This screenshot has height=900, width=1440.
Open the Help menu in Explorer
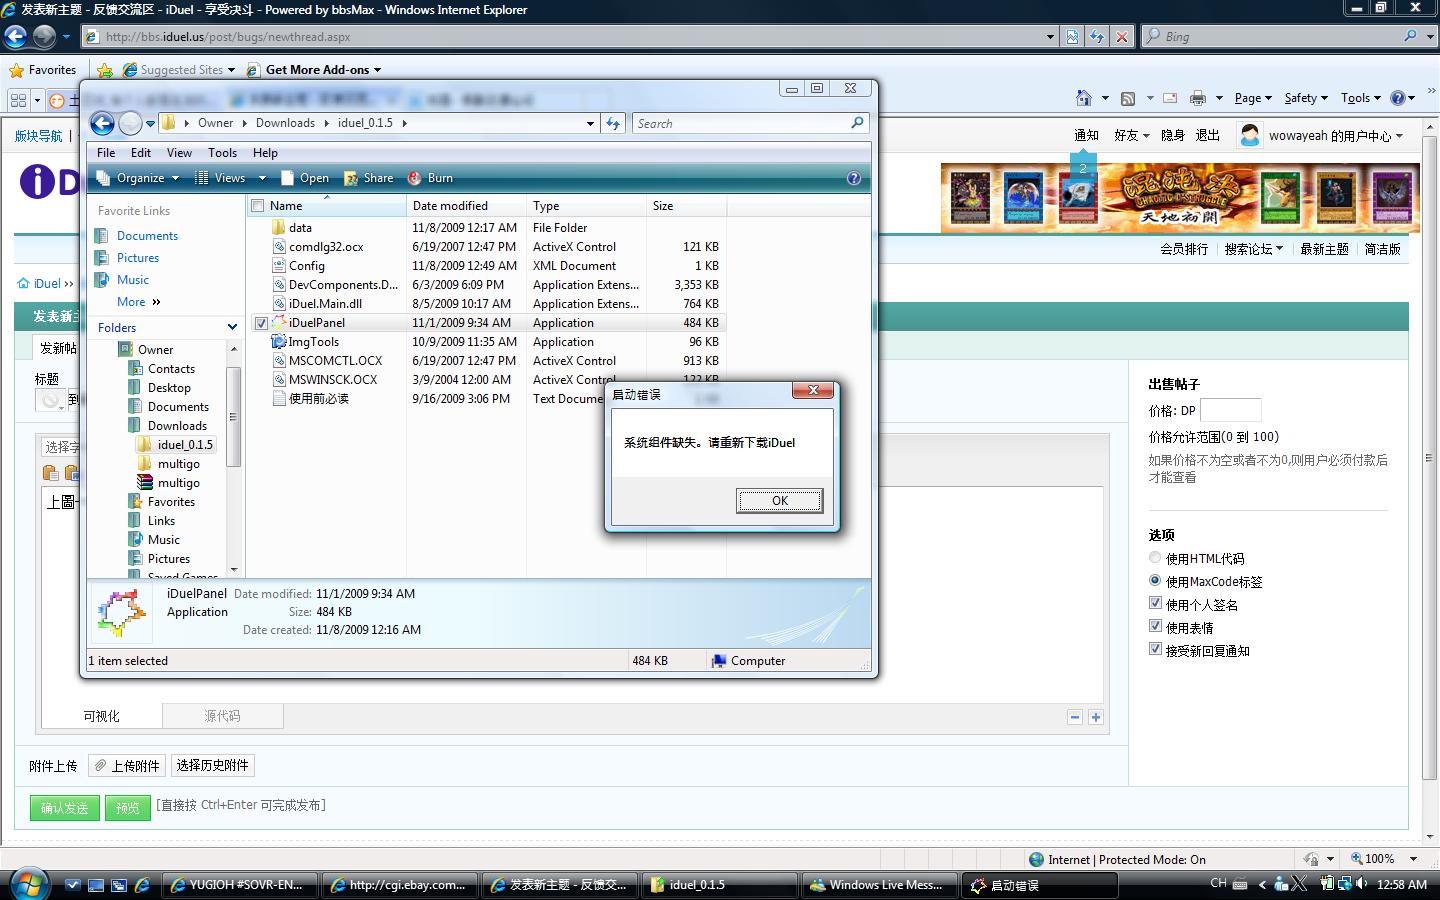(265, 152)
